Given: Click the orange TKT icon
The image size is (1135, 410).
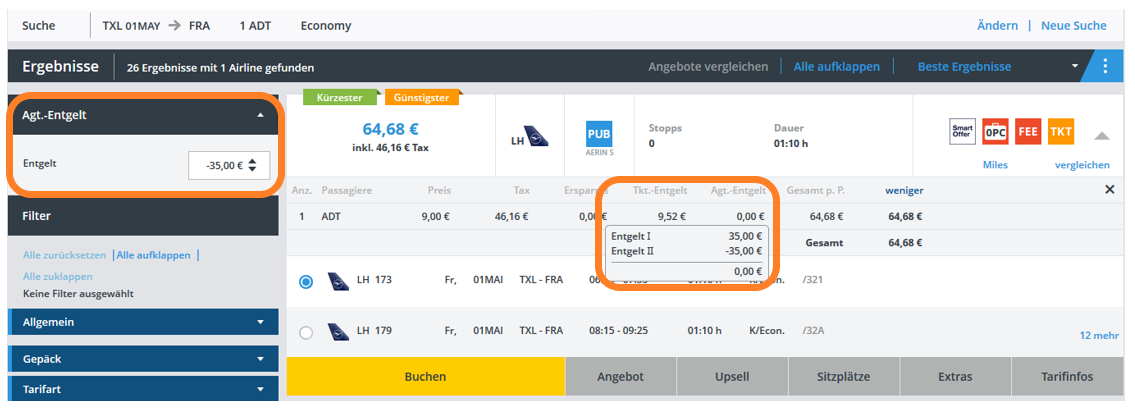Looking at the screenshot, I should pos(1061,132).
